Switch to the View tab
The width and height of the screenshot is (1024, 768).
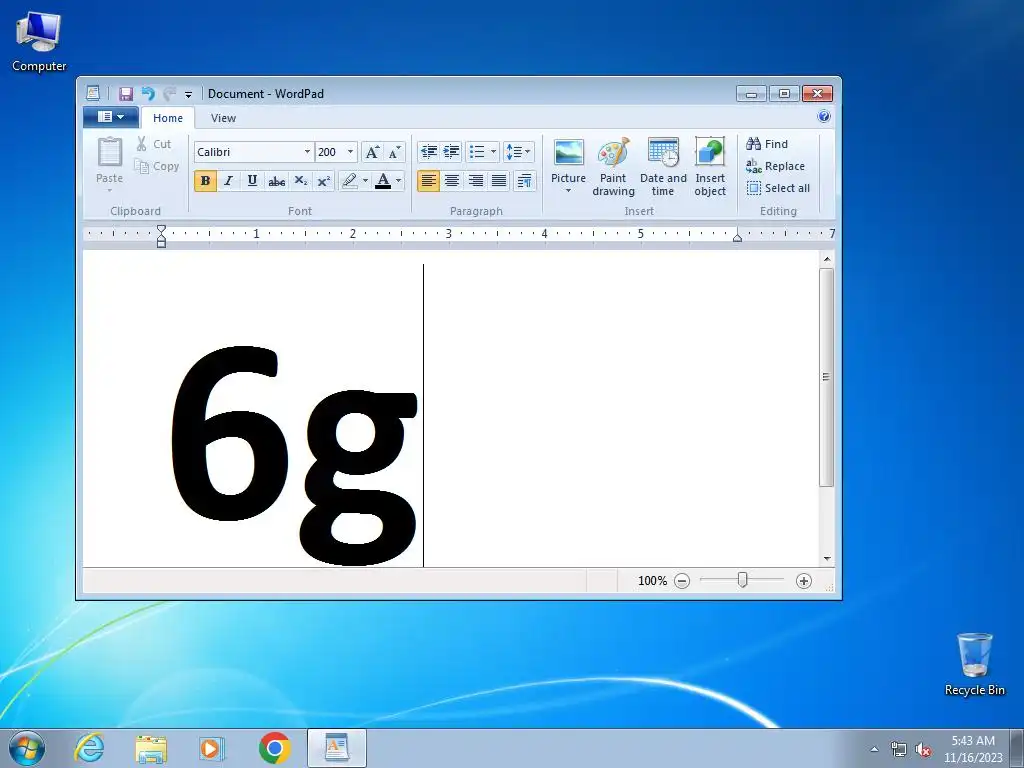click(223, 118)
